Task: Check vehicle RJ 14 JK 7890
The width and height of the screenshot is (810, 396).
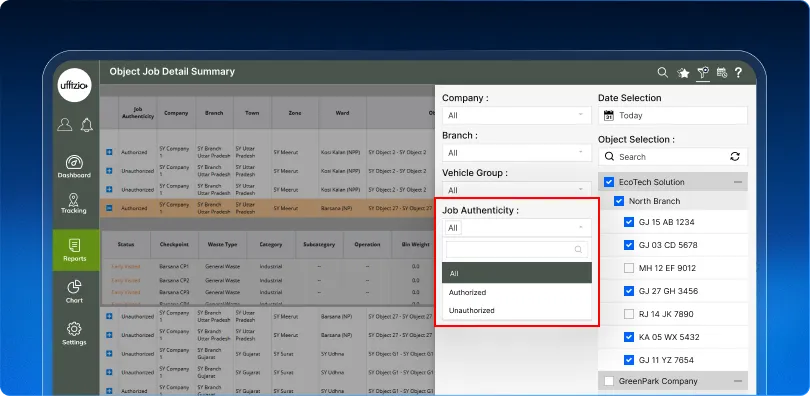Action: (x=629, y=314)
